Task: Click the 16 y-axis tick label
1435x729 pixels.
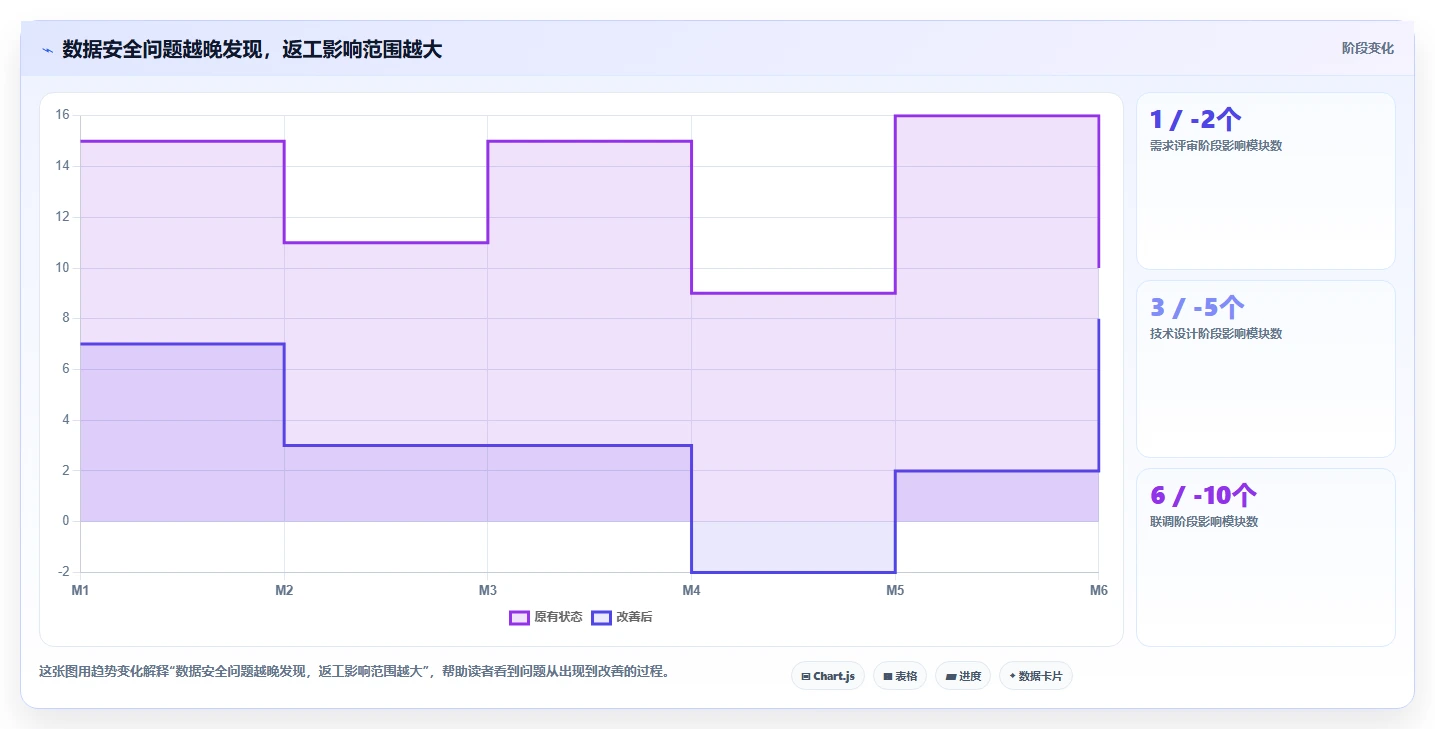Action: [62, 115]
